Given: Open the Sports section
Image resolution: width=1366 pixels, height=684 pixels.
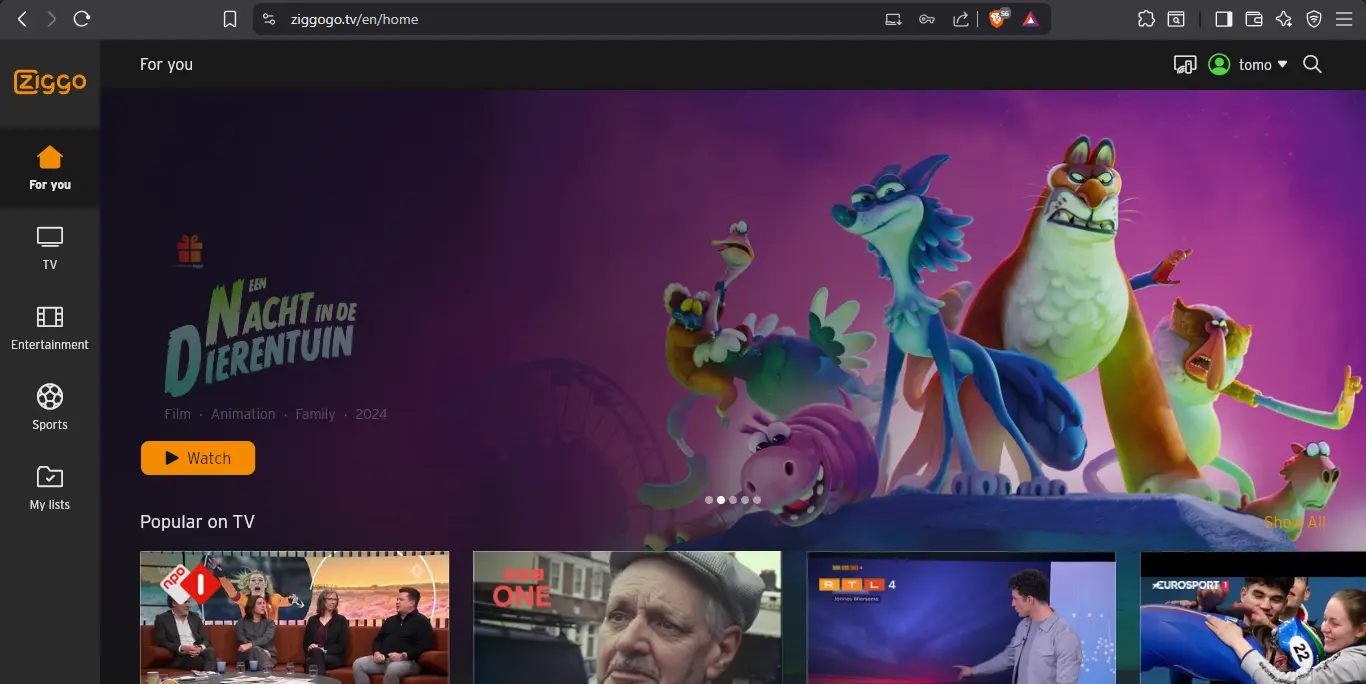Looking at the screenshot, I should point(50,408).
